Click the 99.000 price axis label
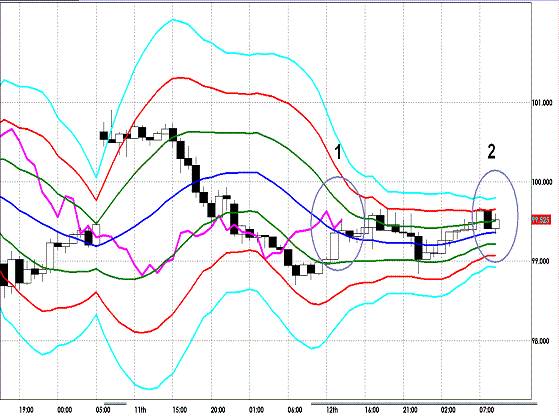 pos(540,262)
